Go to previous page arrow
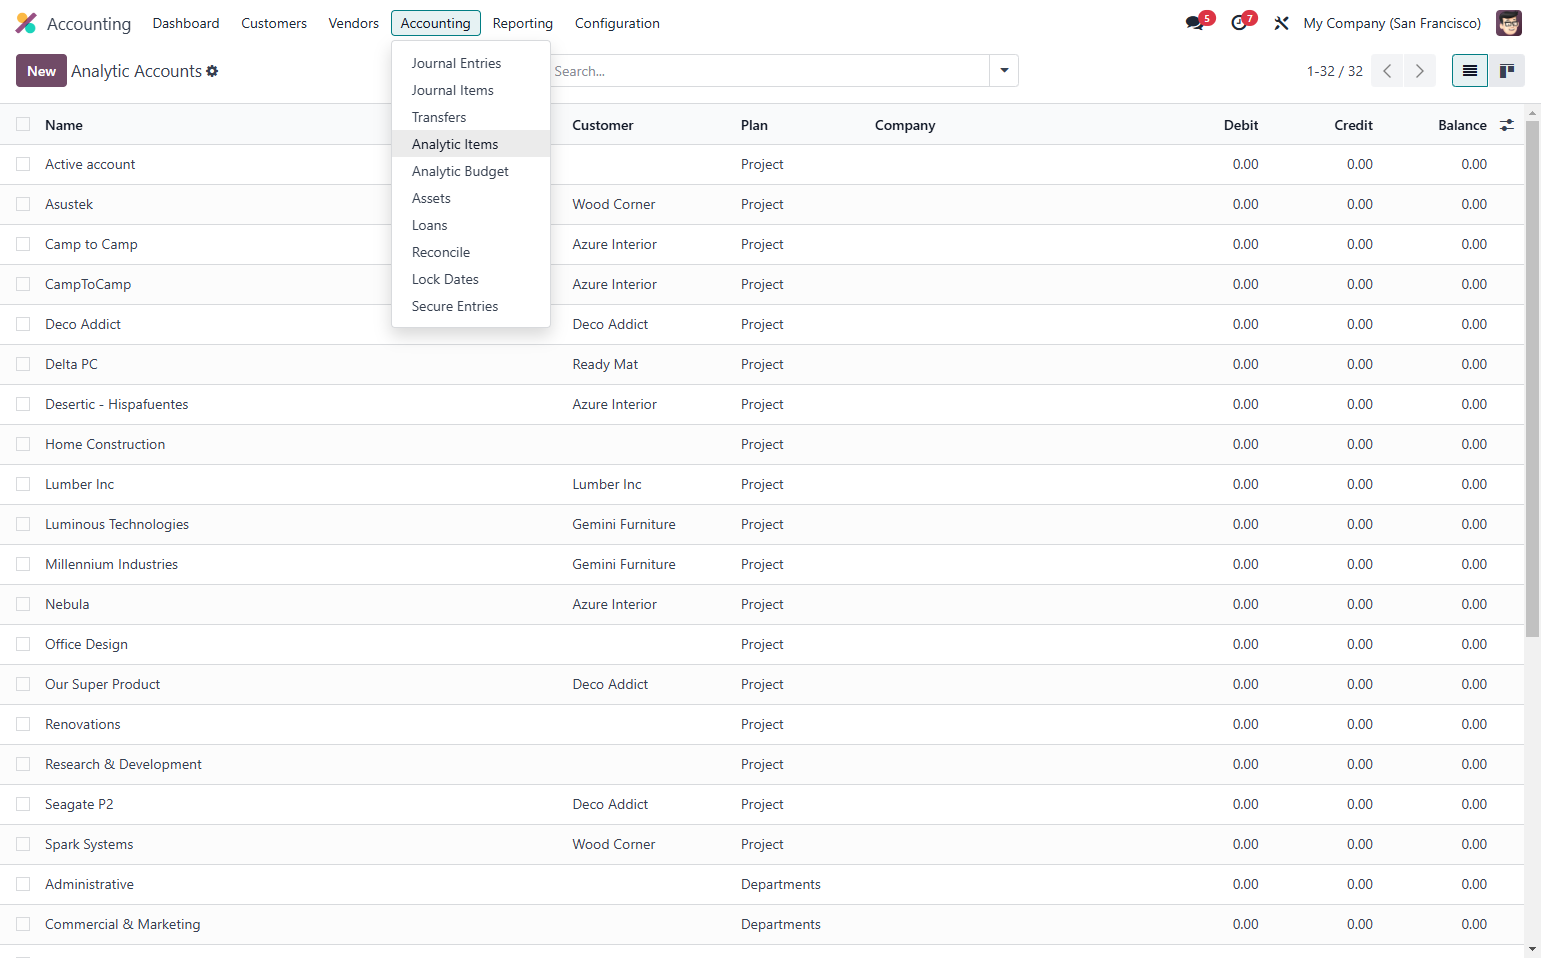This screenshot has height=958, width=1541. pyautogui.click(x=1387, y=71)
